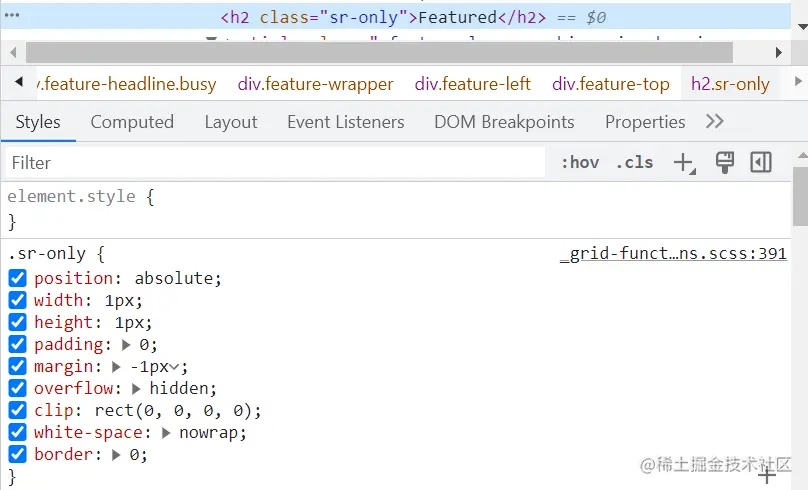
Task: Edit the 'rect(0, 0, 0, 0)' clip value
Action: (x=174, y=411)
